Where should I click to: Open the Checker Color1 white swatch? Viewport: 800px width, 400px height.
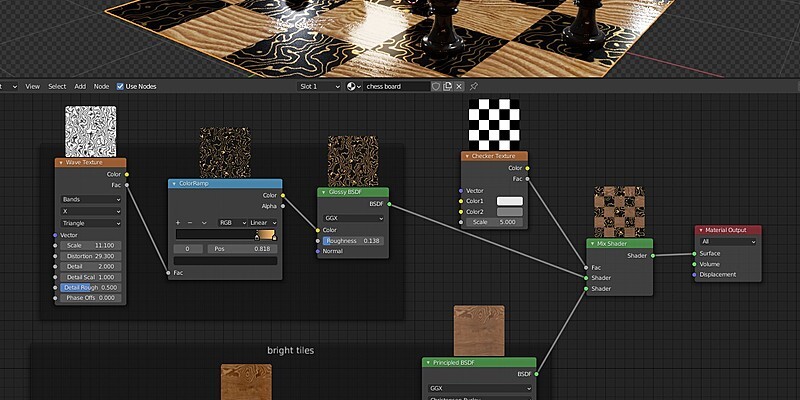click(510, 201)
